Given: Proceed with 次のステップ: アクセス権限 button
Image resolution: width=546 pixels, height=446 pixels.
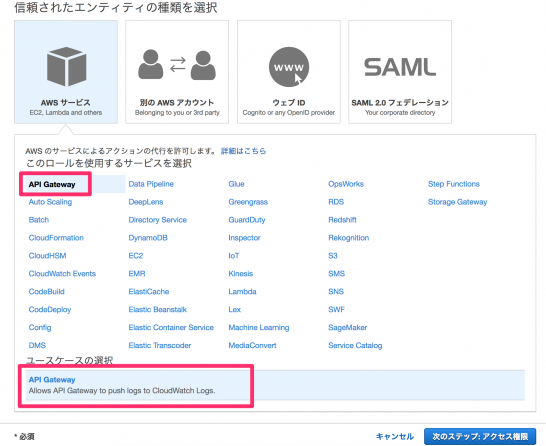Looking at the screenshot, I should (x=480, y=436).
